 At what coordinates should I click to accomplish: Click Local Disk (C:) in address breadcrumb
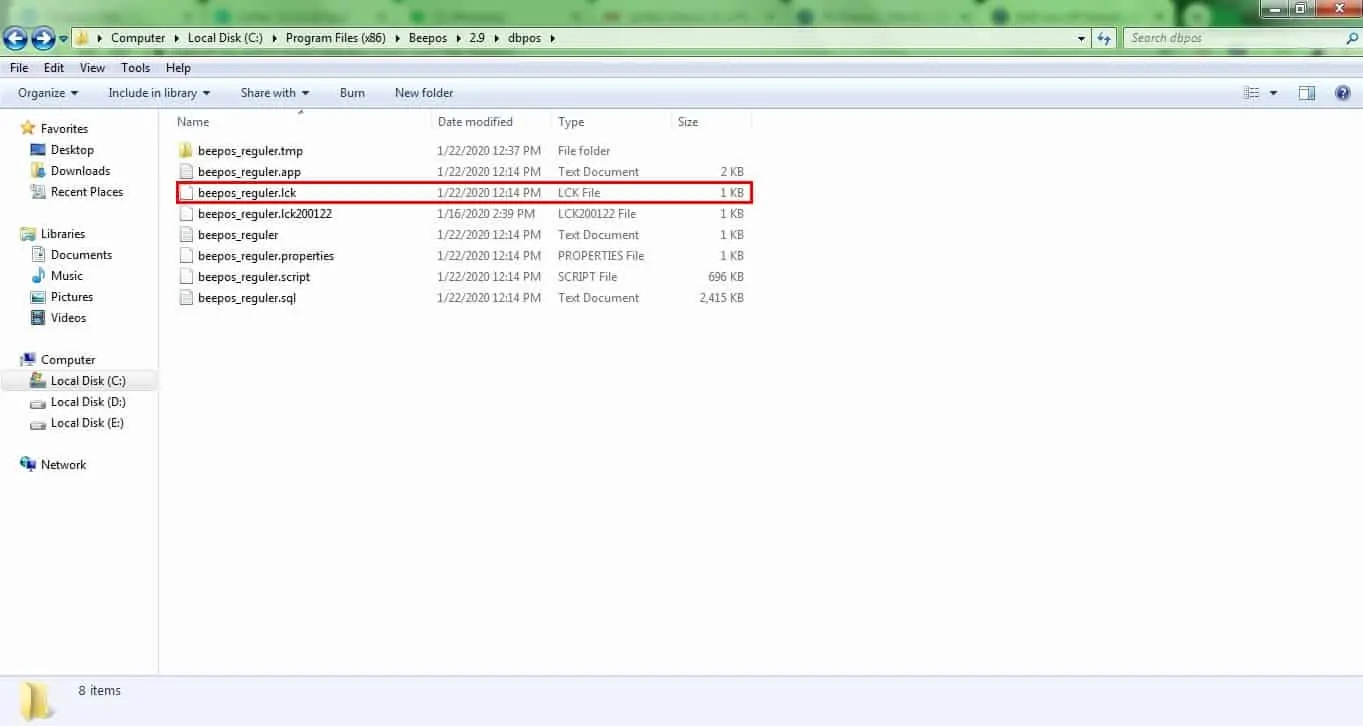coord(225,38)
